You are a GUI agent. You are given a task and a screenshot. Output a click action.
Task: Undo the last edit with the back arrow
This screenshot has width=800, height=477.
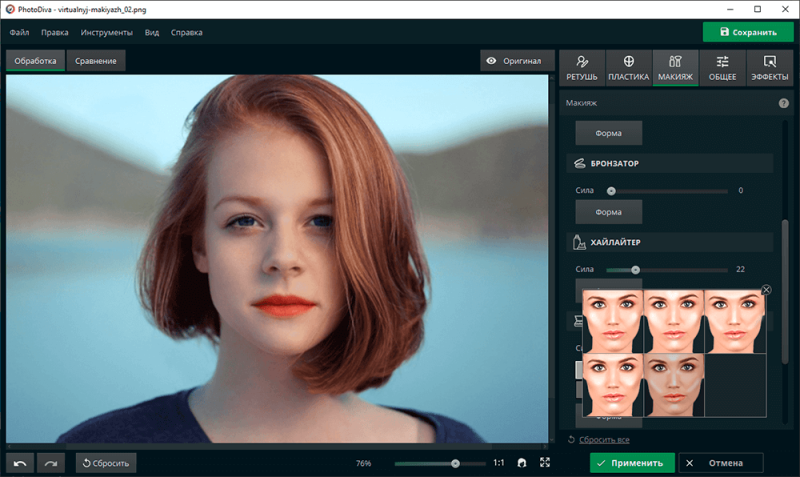20,463
